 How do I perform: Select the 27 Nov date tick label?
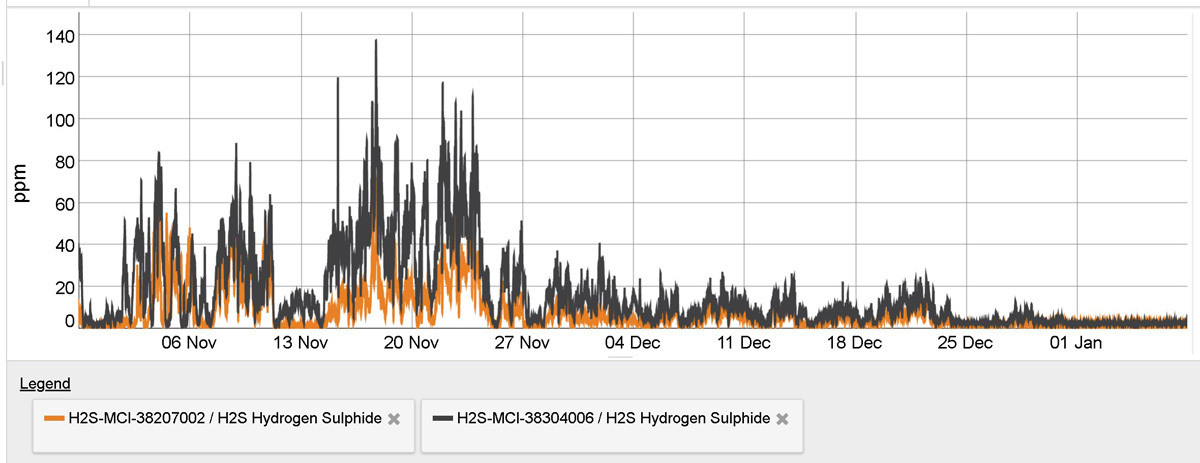click(522, 344)
